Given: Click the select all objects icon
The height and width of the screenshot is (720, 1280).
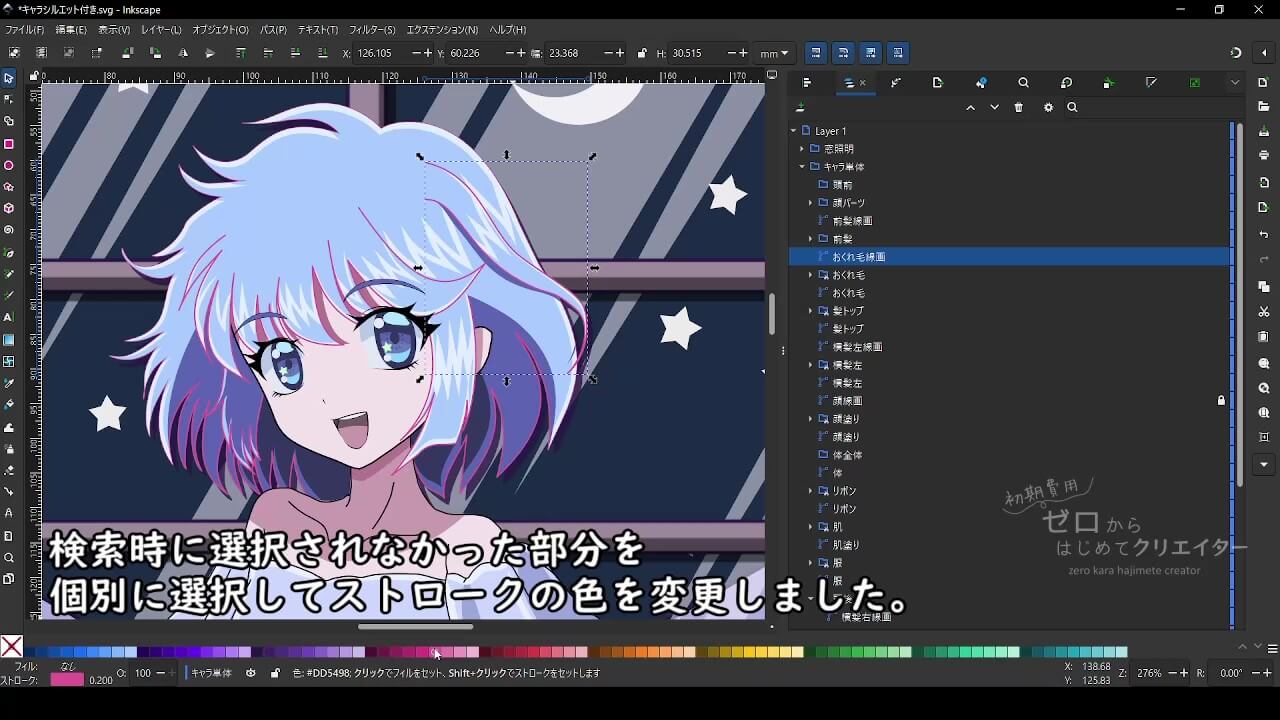Looking at the screenshot, I should click(14, 53).
